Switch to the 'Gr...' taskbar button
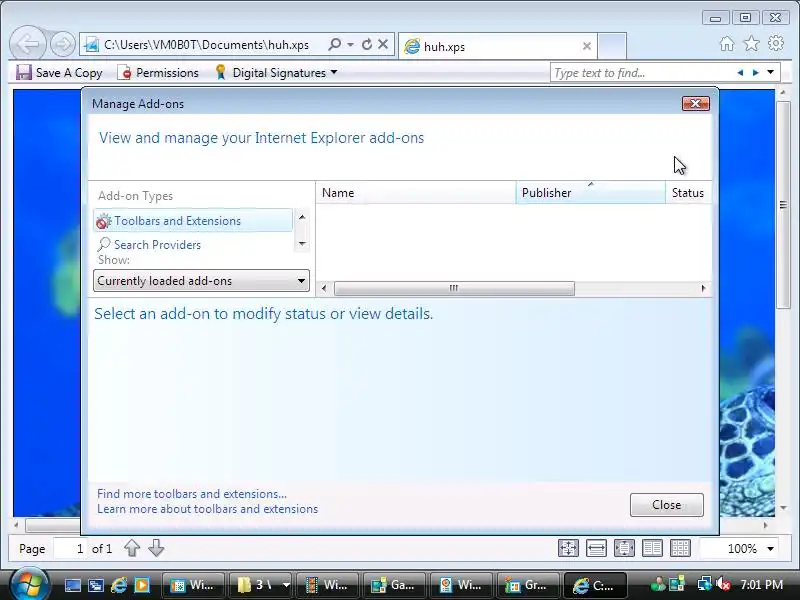Screen dimensions: 800x600 click(528, 585)
